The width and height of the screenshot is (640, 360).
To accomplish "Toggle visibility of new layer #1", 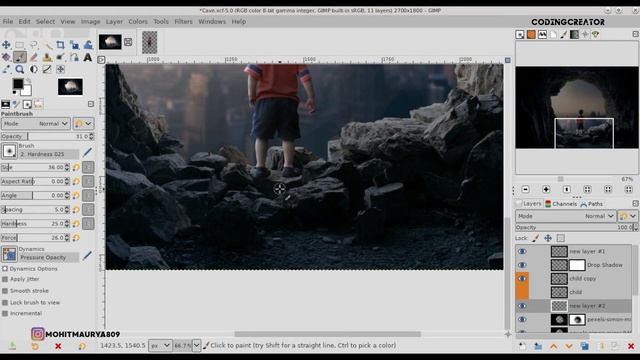I will click(522, 251).
